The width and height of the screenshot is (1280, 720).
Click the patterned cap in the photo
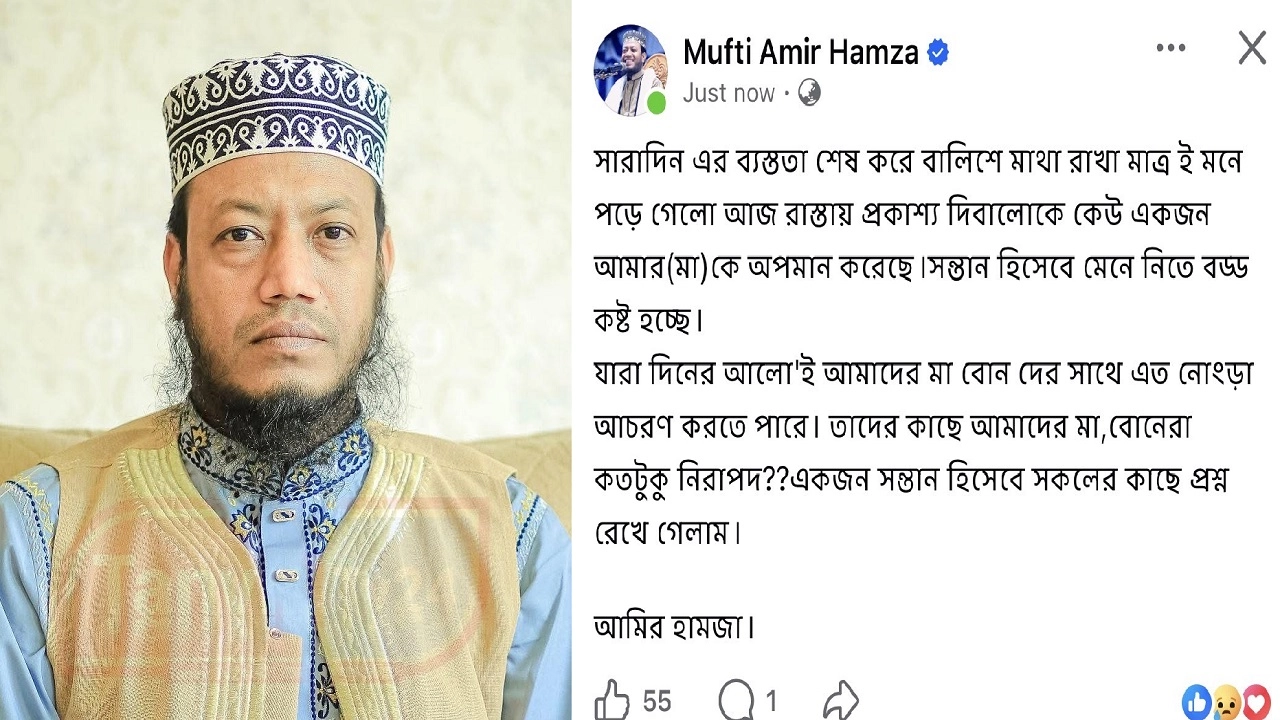tap(276, 120)
